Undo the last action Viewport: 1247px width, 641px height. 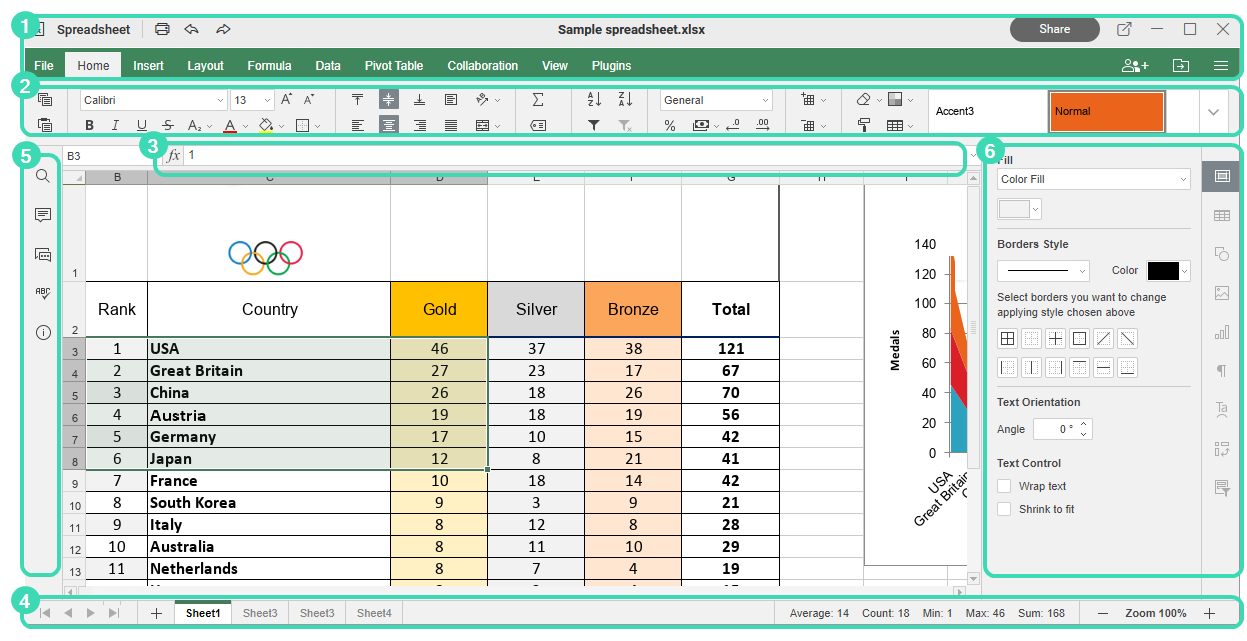point(191,29)
